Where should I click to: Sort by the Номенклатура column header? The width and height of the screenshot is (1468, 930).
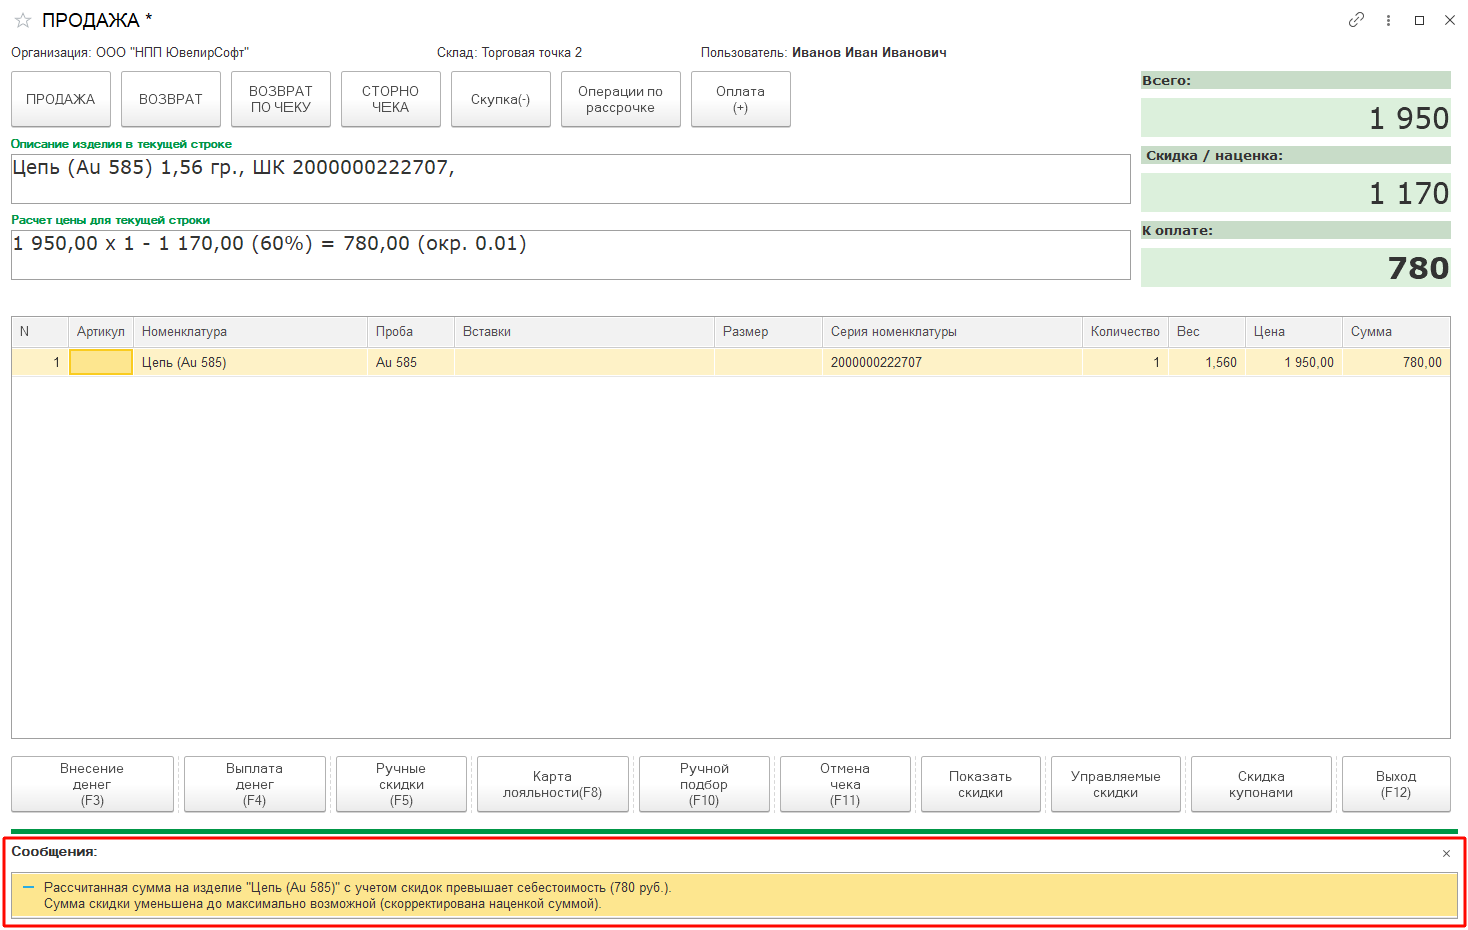coord(250,332)
